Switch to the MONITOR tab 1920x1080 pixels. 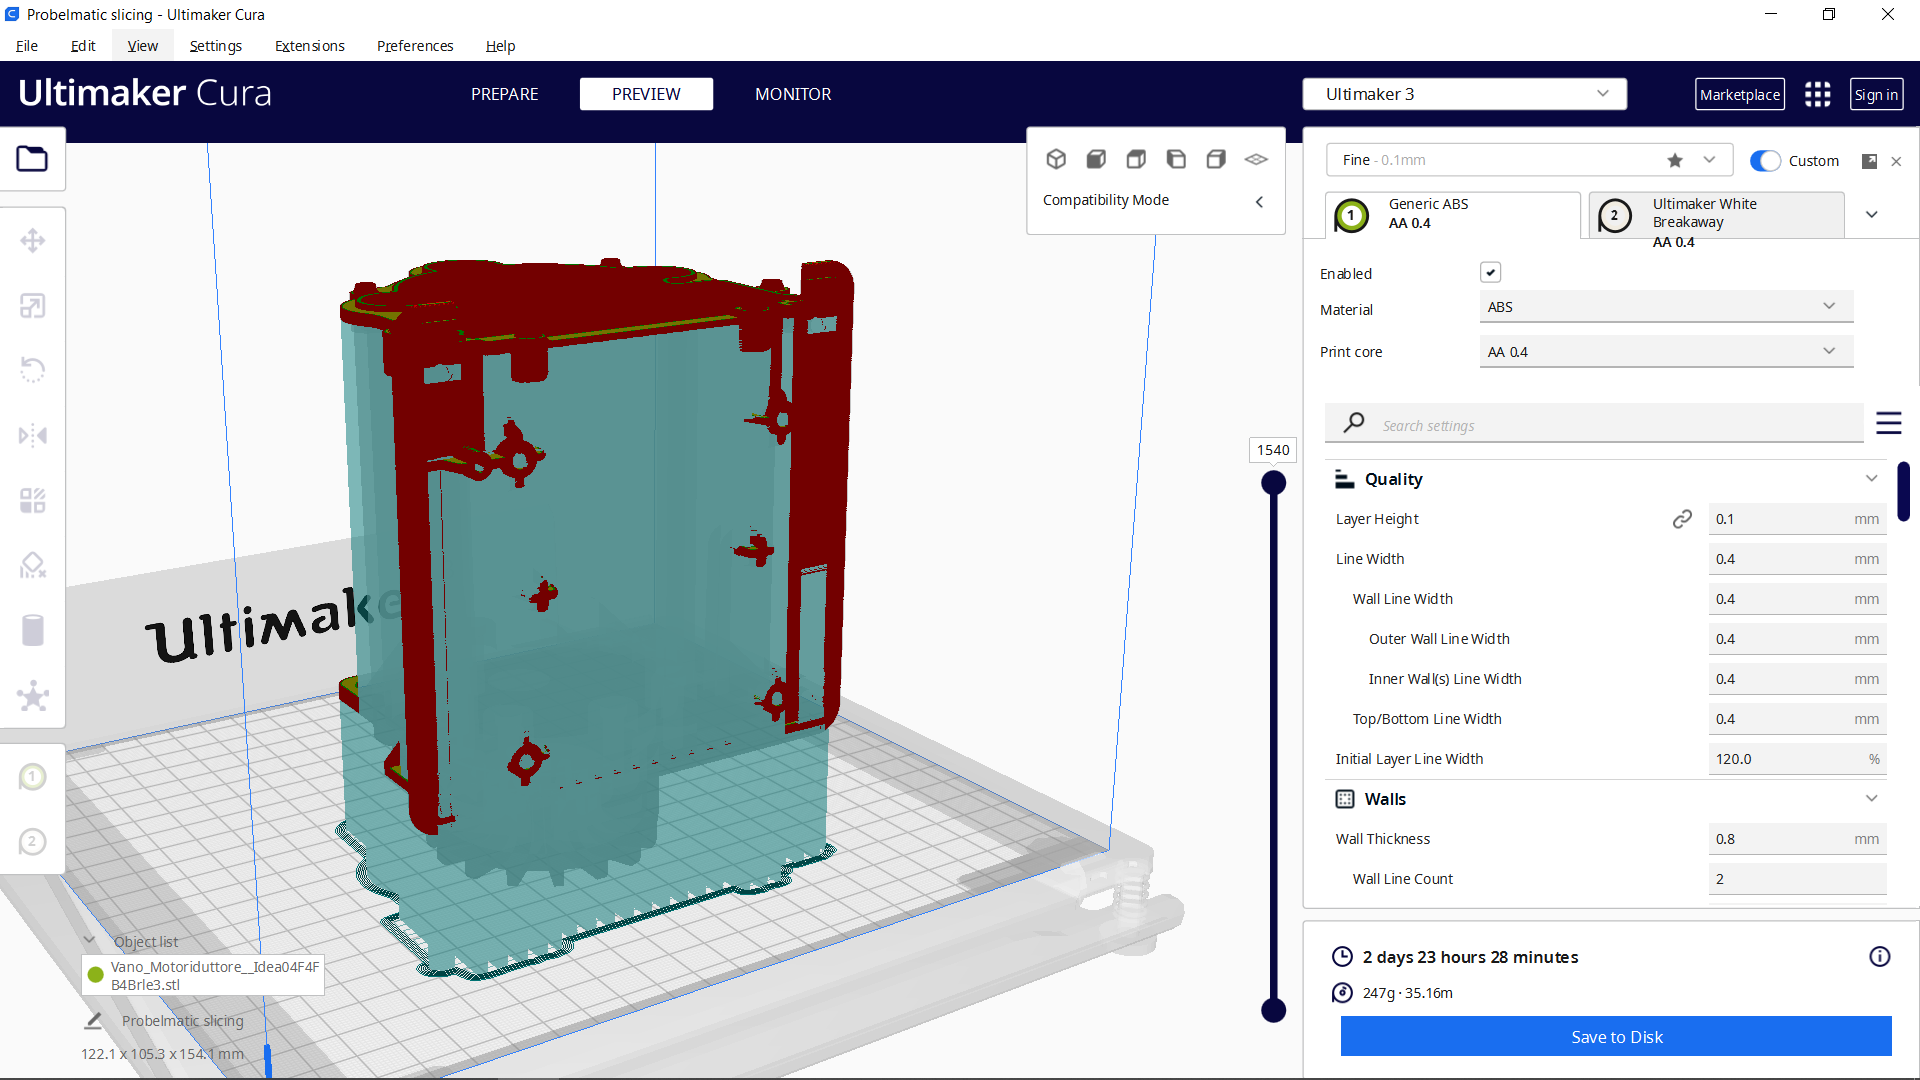pos(793,93)
